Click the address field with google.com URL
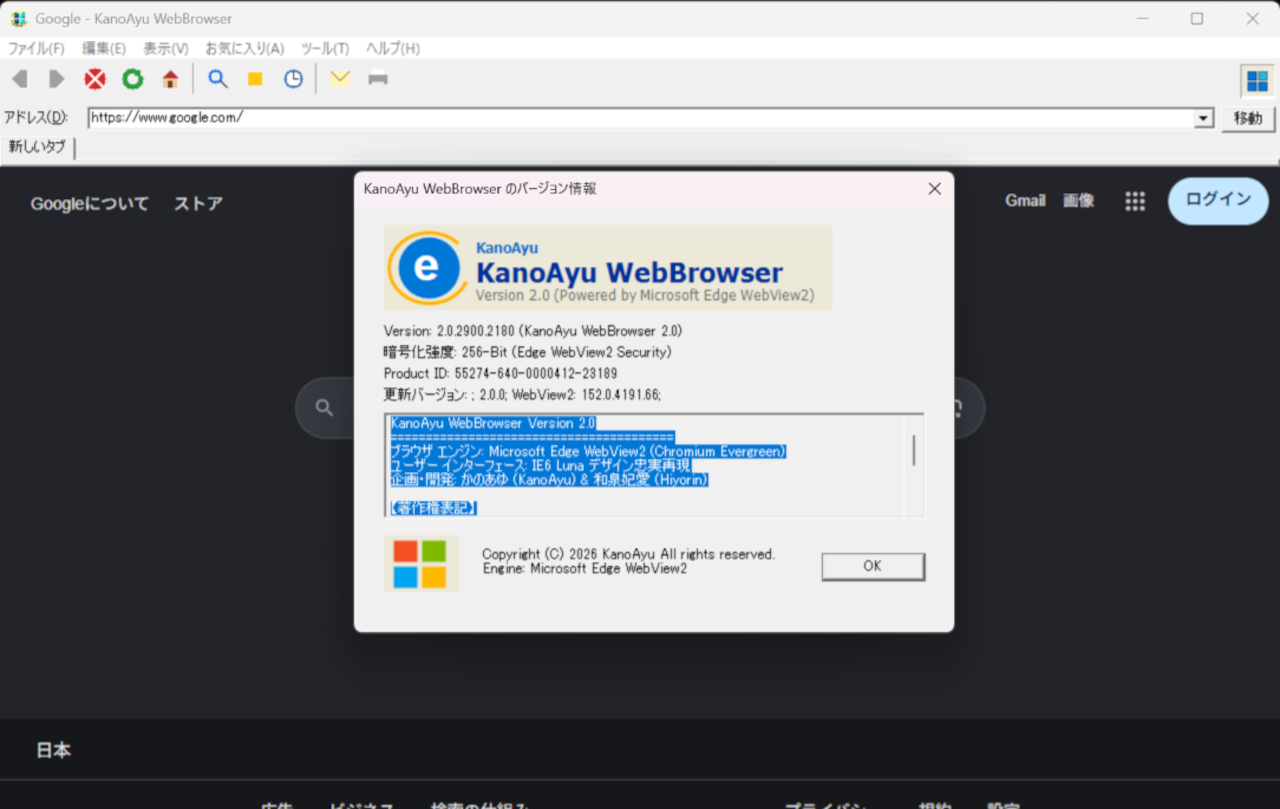 click(641, 118)
